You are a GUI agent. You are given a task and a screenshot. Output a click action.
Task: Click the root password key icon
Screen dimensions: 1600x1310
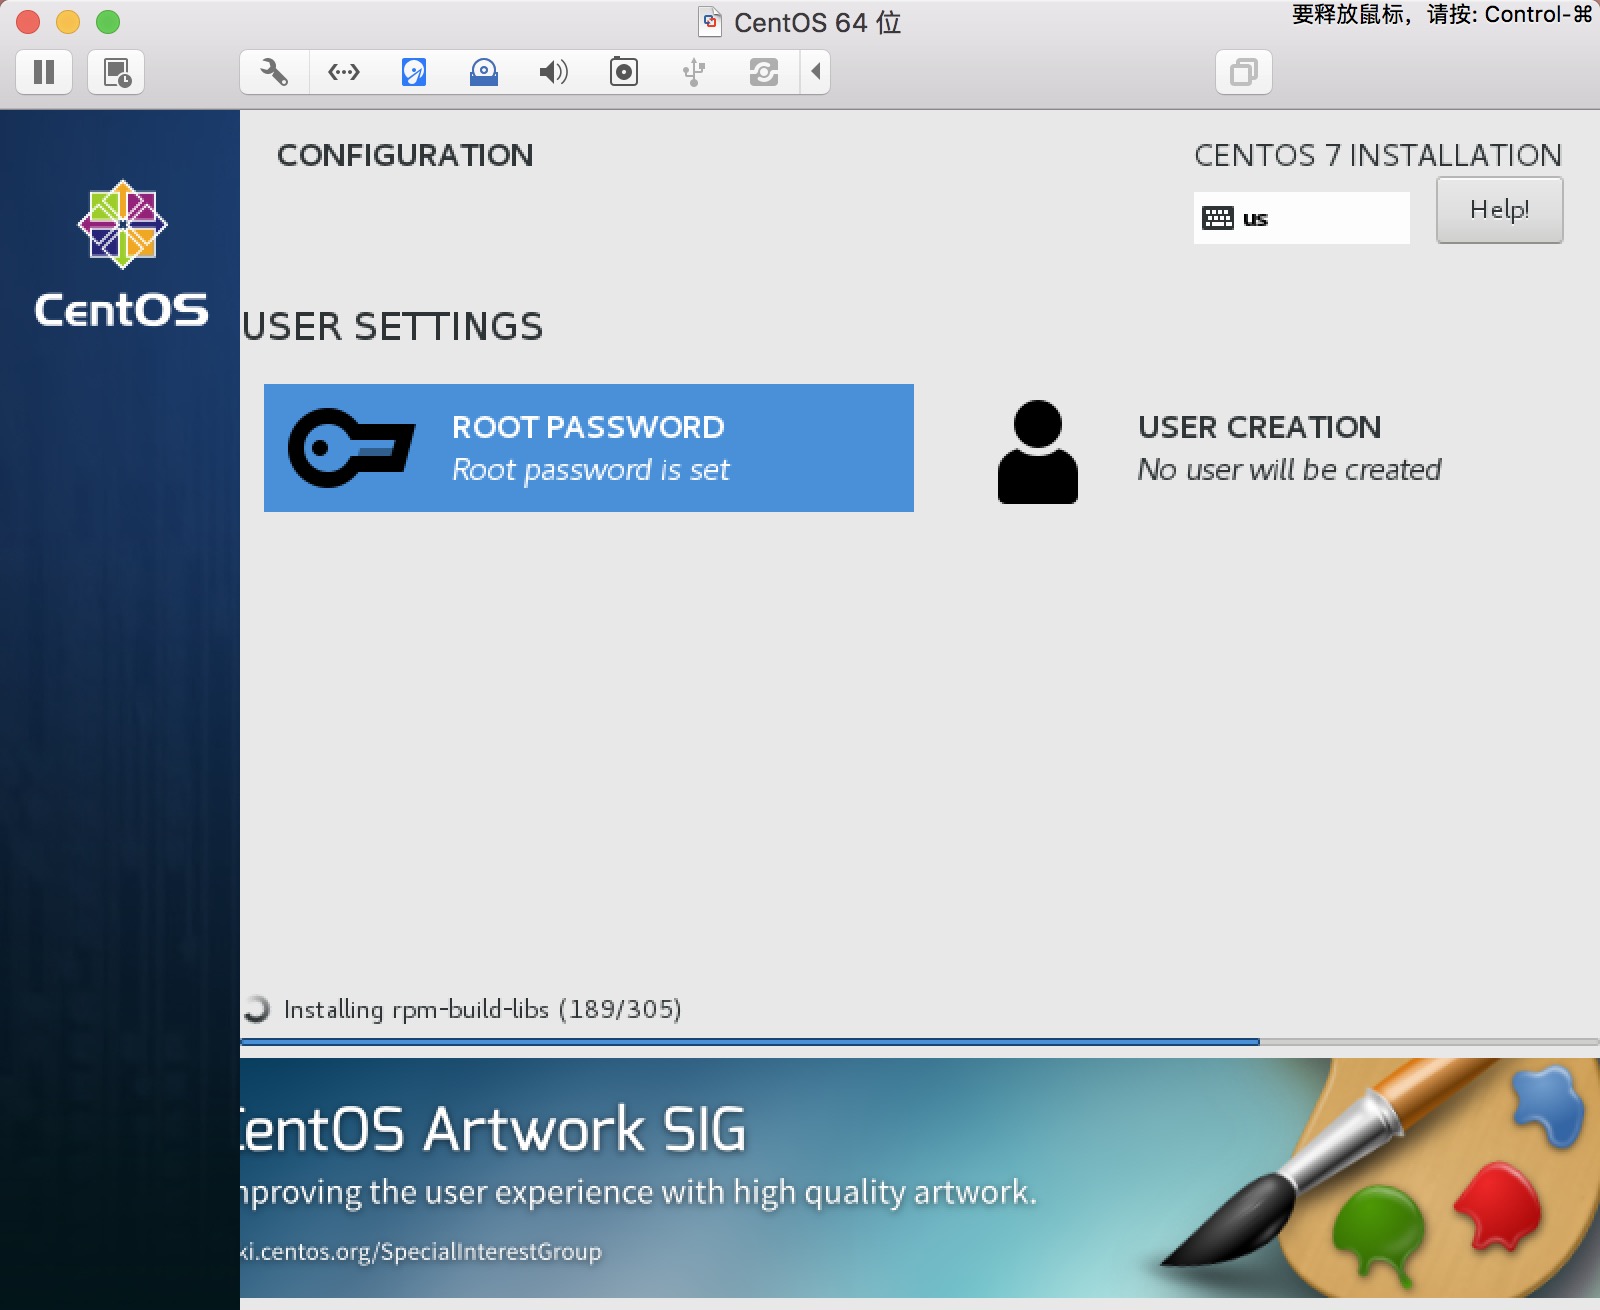pyautogui.click(x=351, y=448)
